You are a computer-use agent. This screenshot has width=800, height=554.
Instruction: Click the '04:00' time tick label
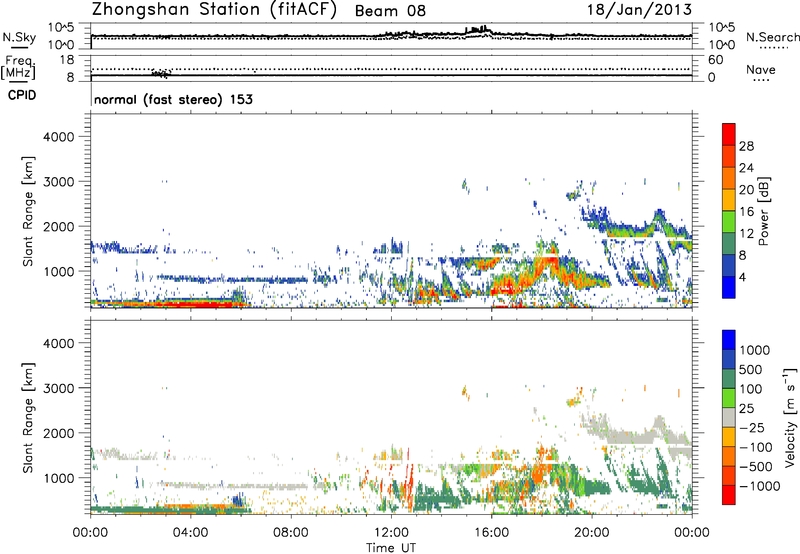click(x=190, y=533)
